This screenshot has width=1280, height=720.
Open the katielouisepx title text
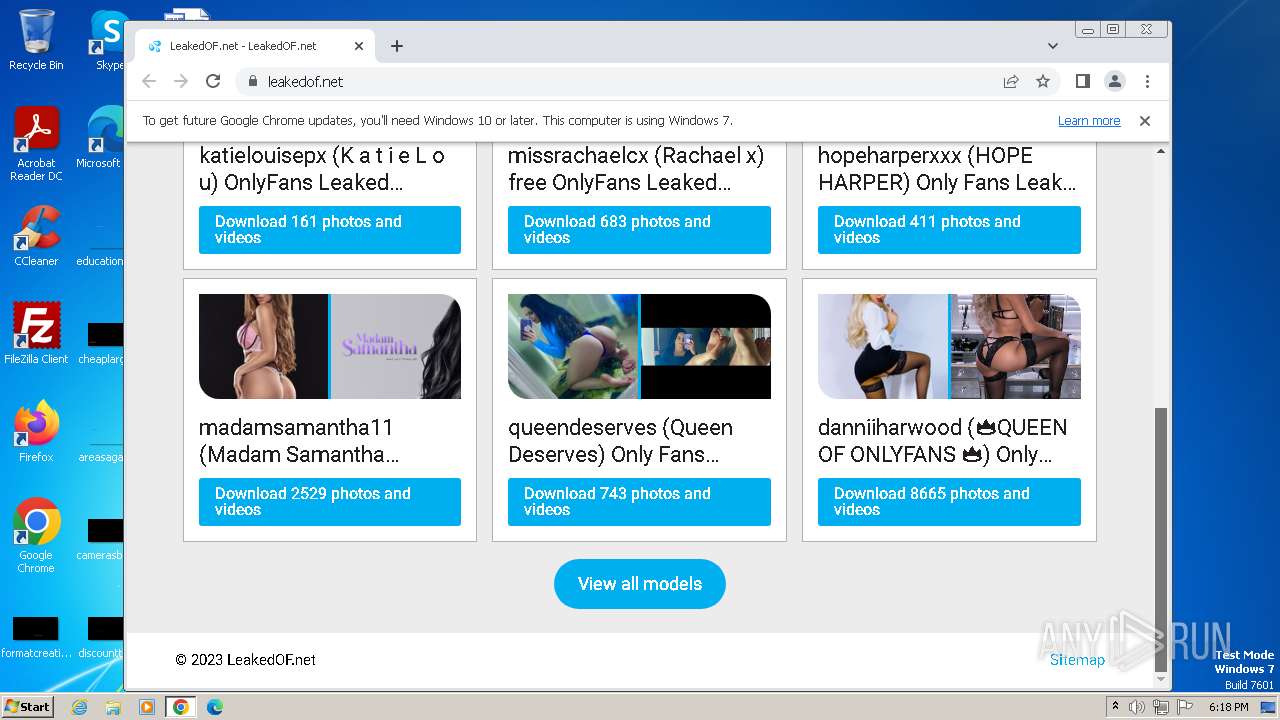[322, 169]
